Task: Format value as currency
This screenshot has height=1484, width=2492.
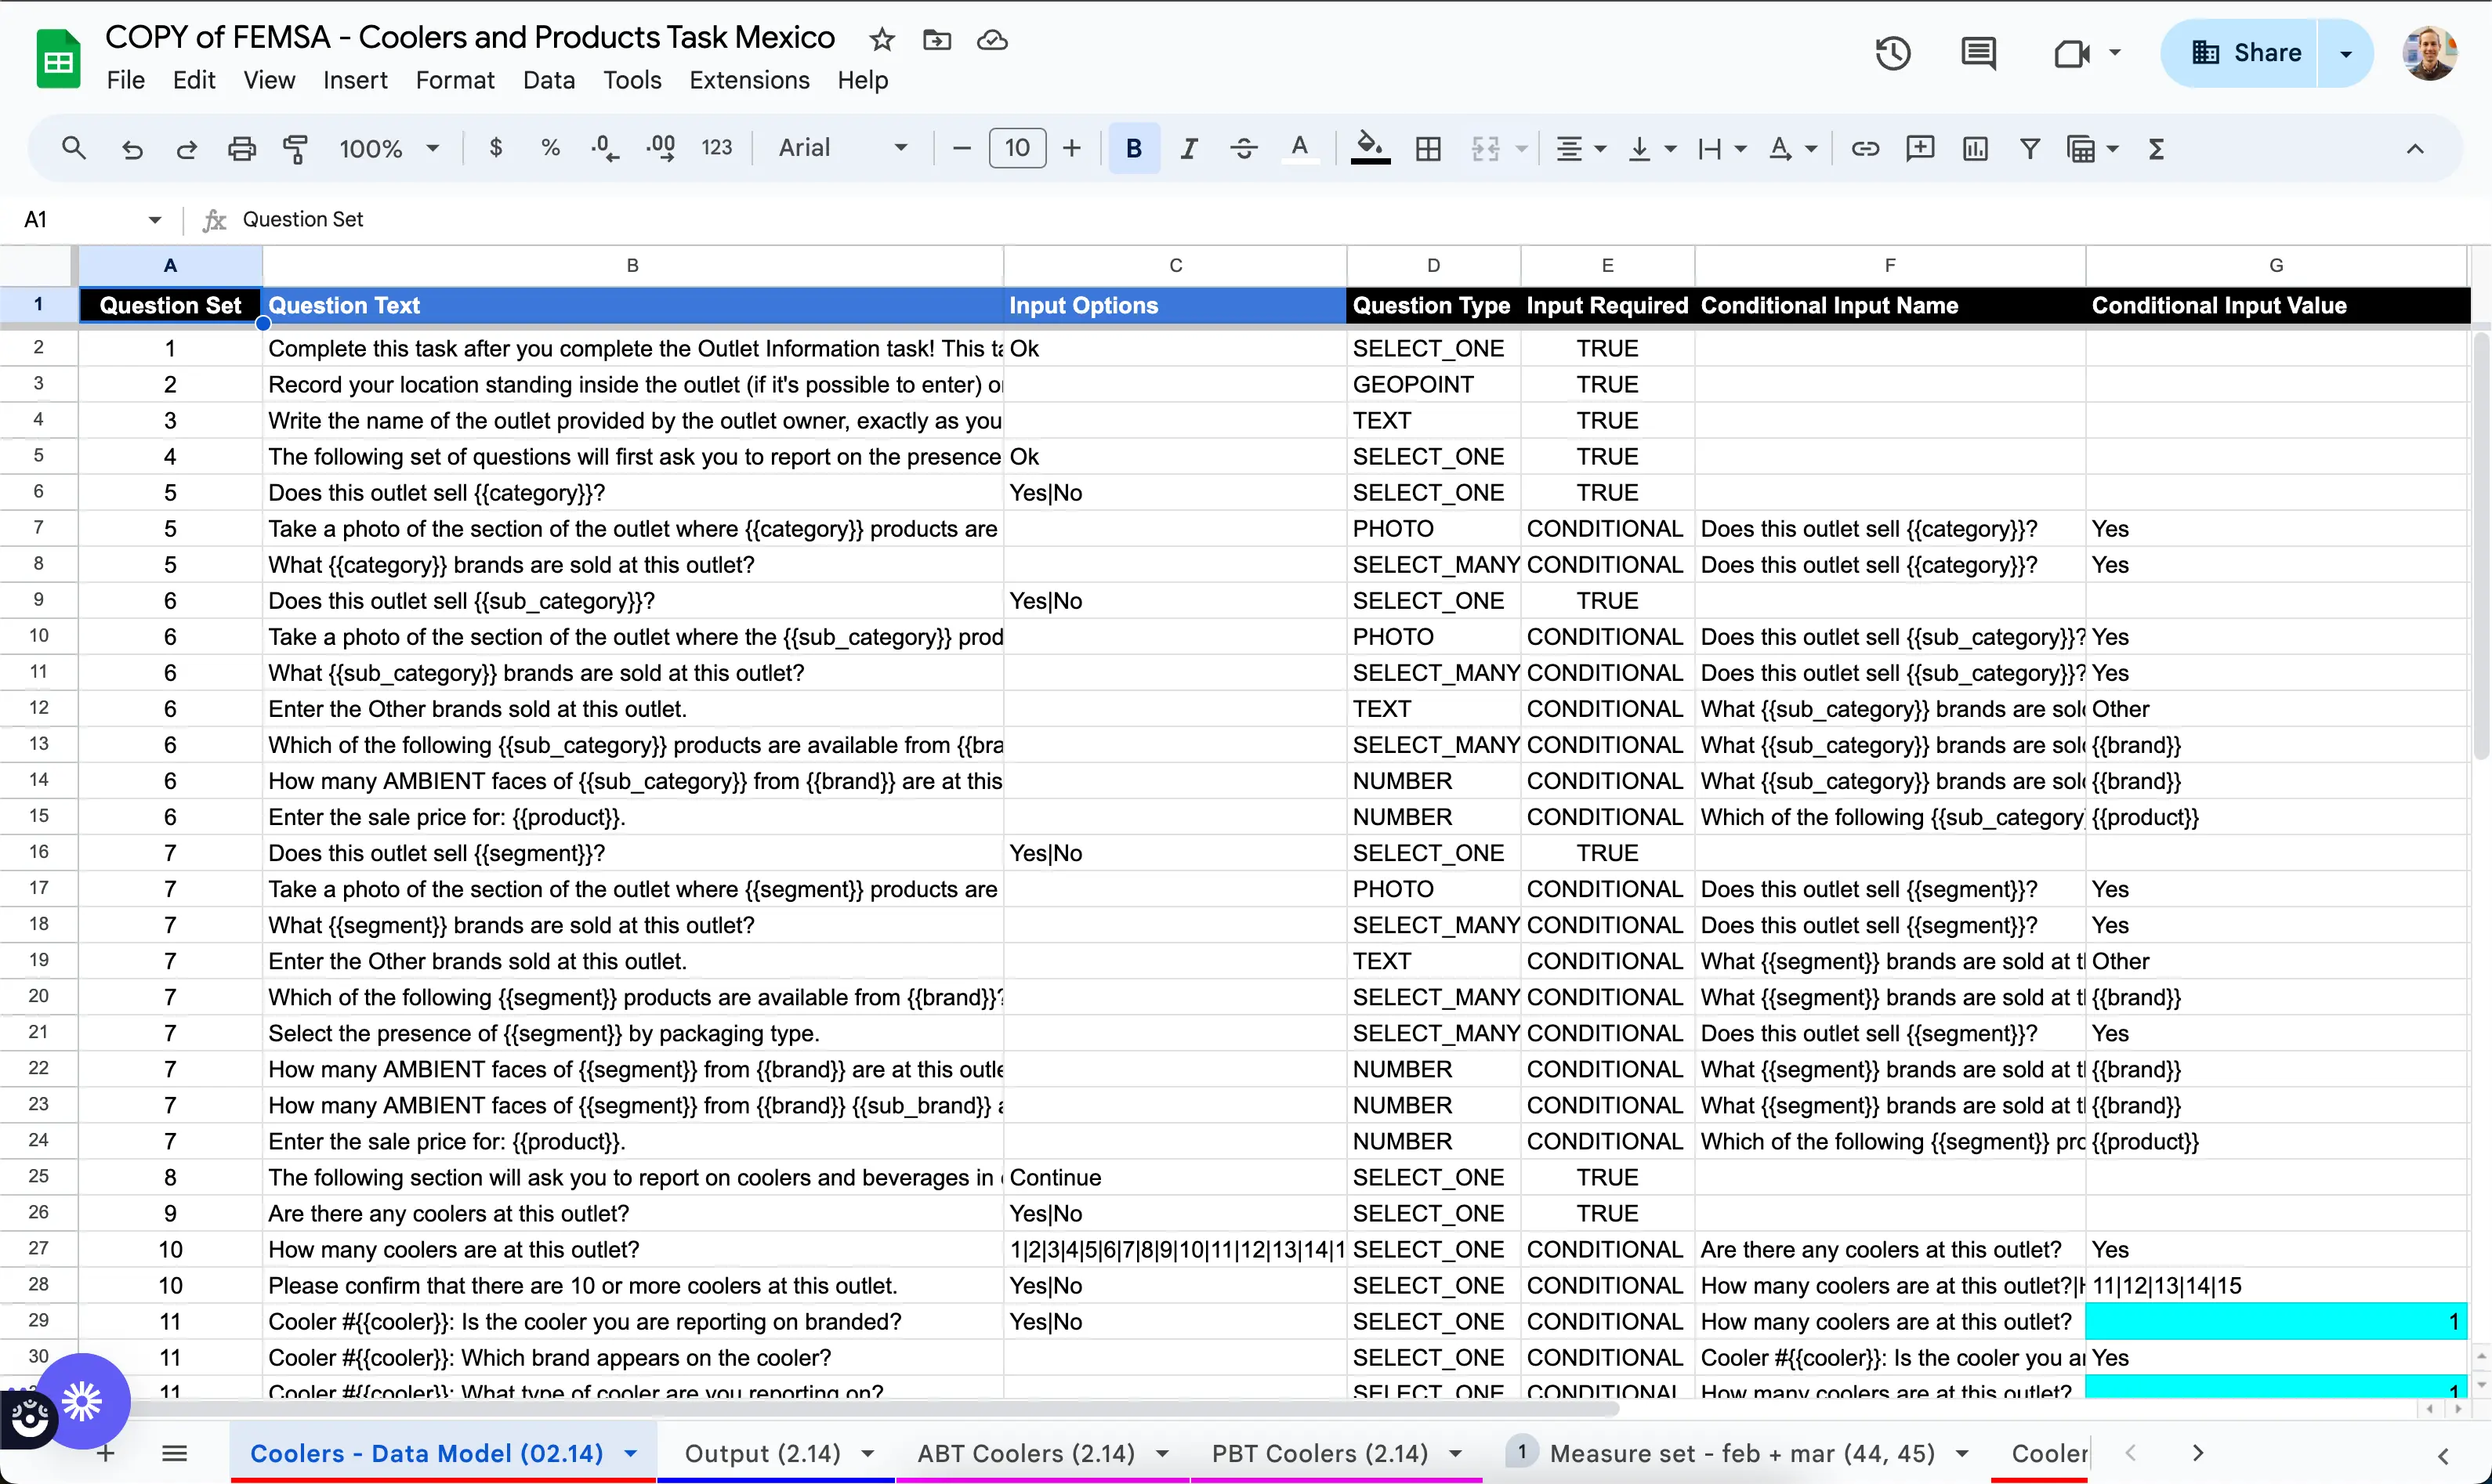Action: coord(495,148)
